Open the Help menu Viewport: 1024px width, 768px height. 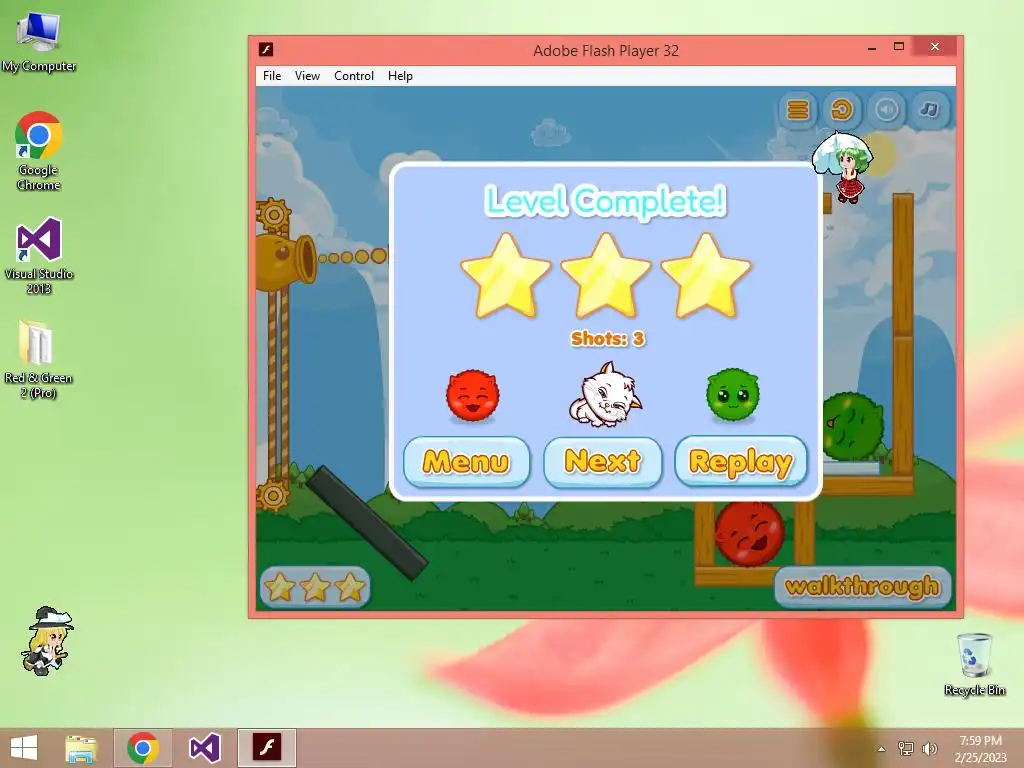click(x=400, y=76)
